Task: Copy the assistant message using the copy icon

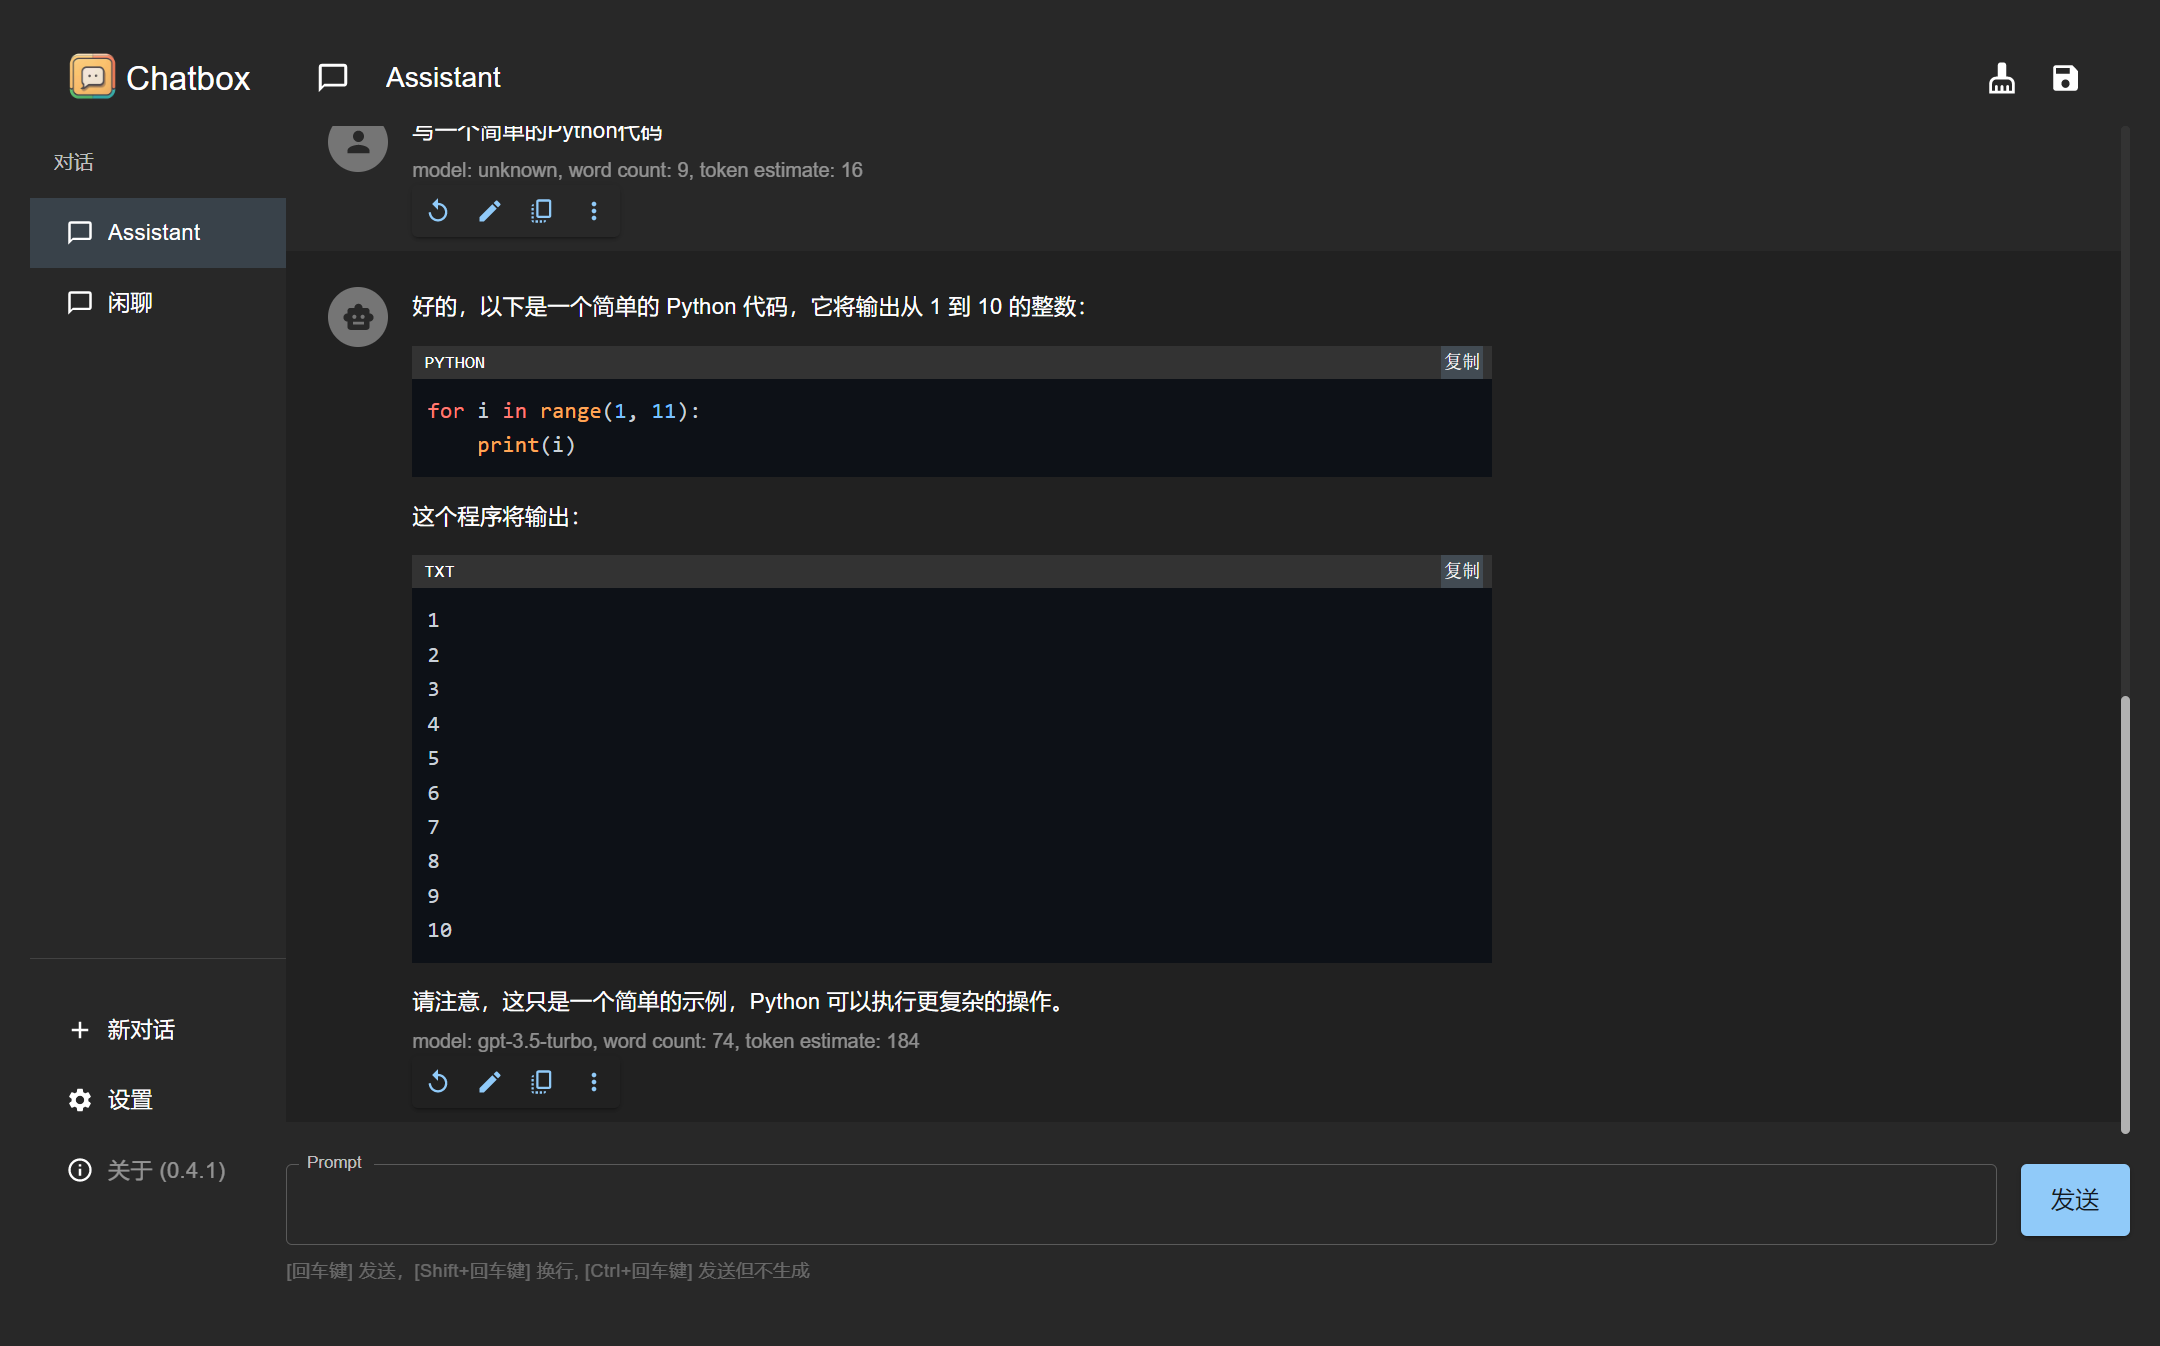Action: coord(541,1082)
